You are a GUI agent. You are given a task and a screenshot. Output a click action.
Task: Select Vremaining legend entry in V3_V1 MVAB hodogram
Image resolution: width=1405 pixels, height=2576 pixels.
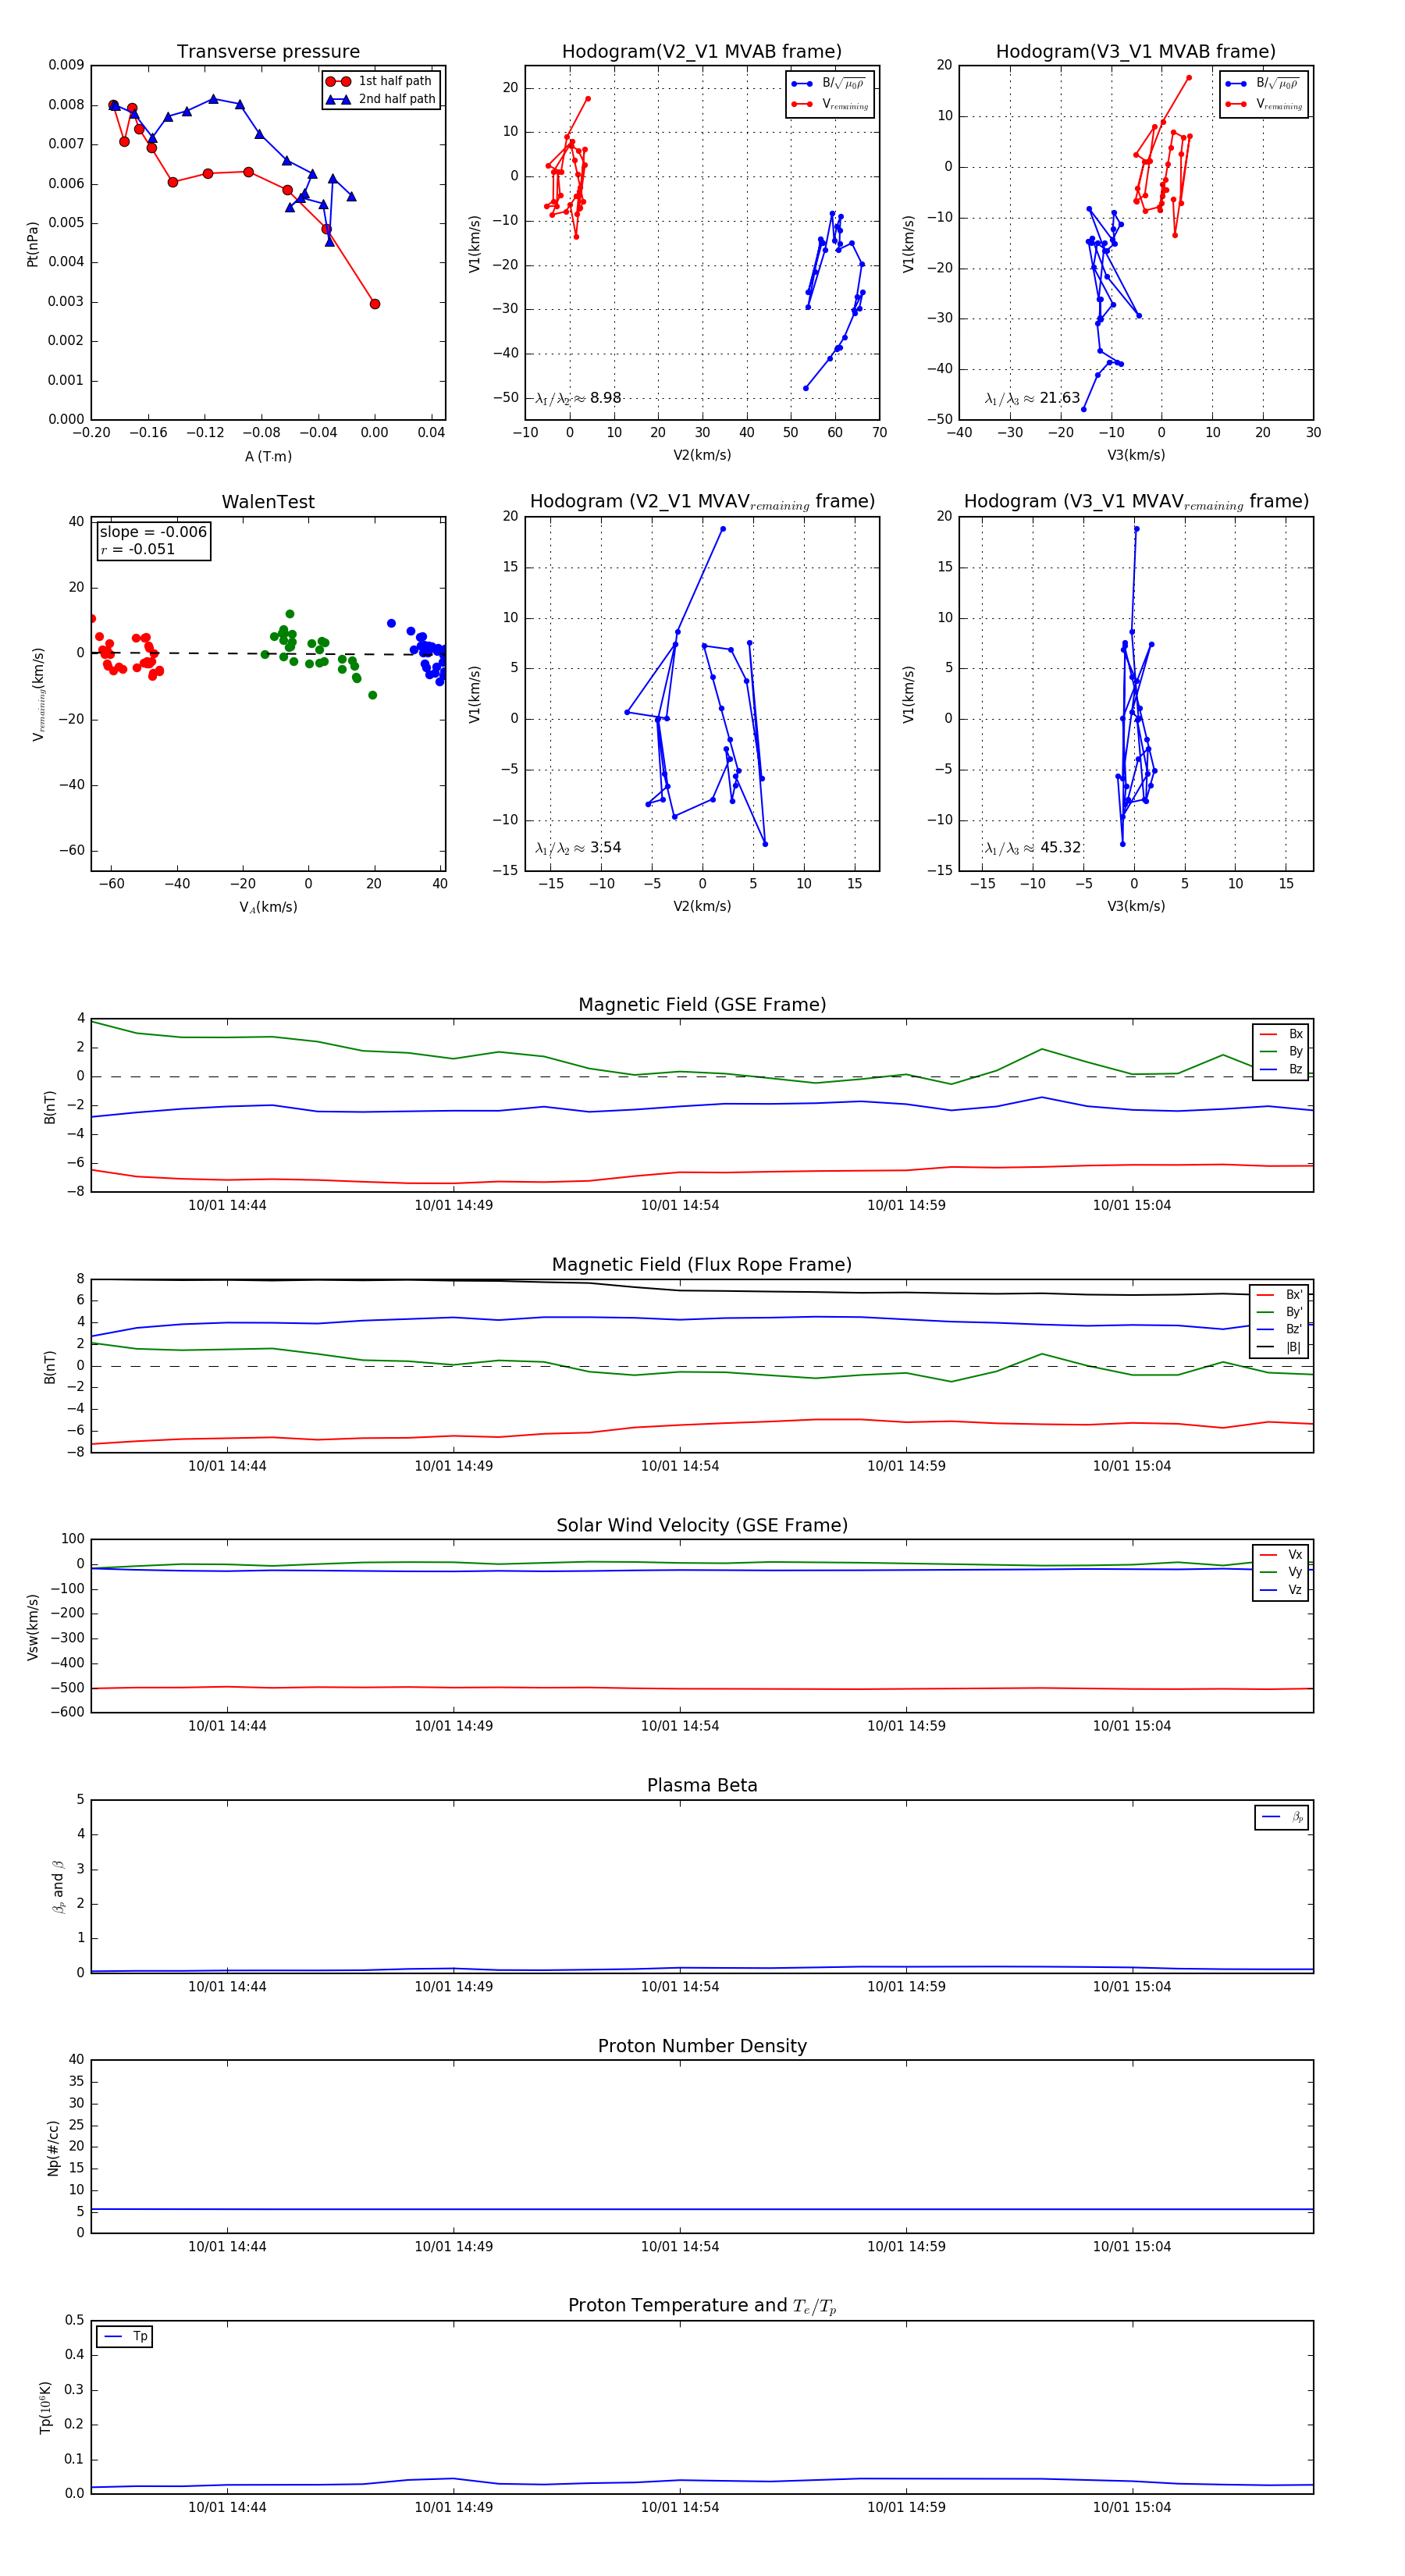tap(1262, 104)
